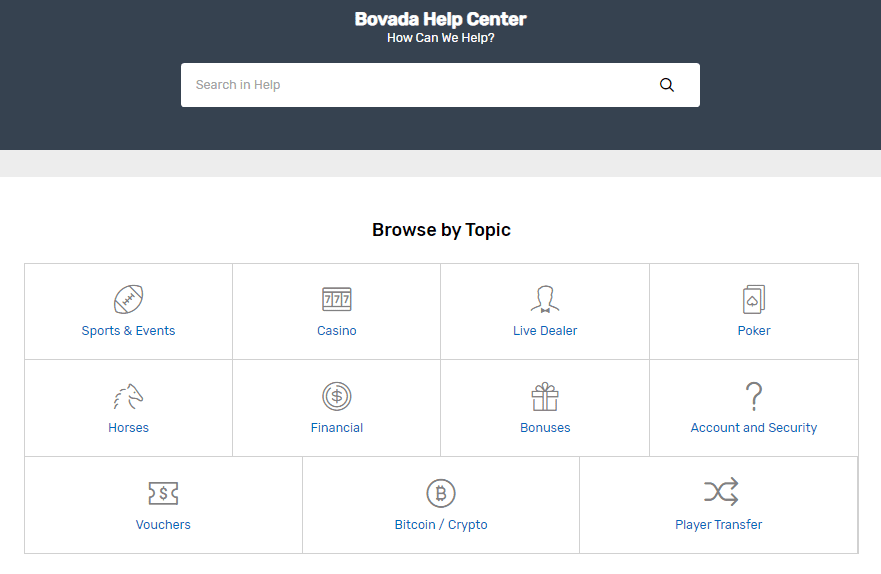Open the Financial topic link
The width and height of the screenshot is (881, 574).
pyautogui.click(x=337, y=428)
